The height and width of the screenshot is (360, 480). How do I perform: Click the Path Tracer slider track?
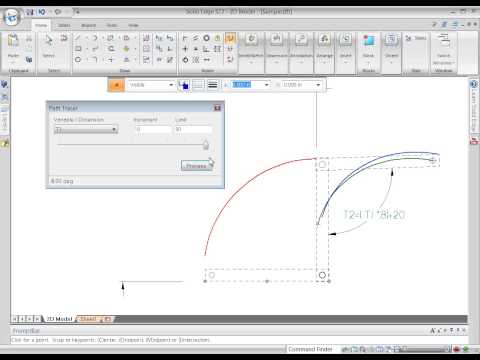tap(131, 145)
